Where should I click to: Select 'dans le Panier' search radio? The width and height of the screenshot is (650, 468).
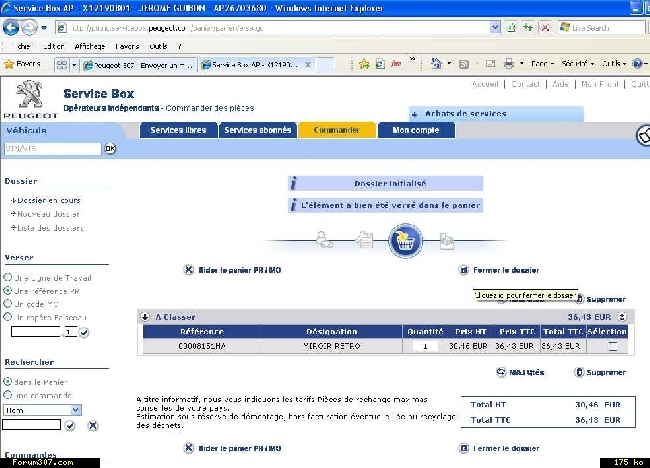pos(7,381)
